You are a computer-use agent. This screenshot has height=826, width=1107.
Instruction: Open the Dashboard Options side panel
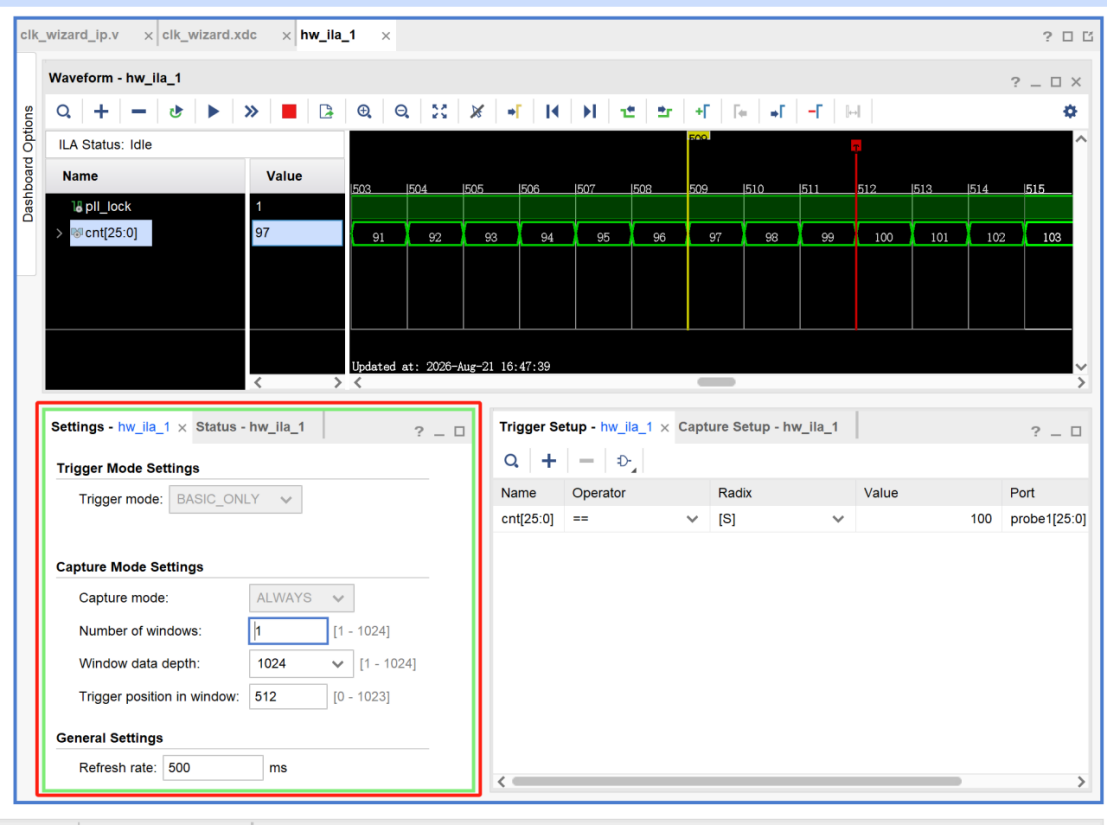pos(28,164)
